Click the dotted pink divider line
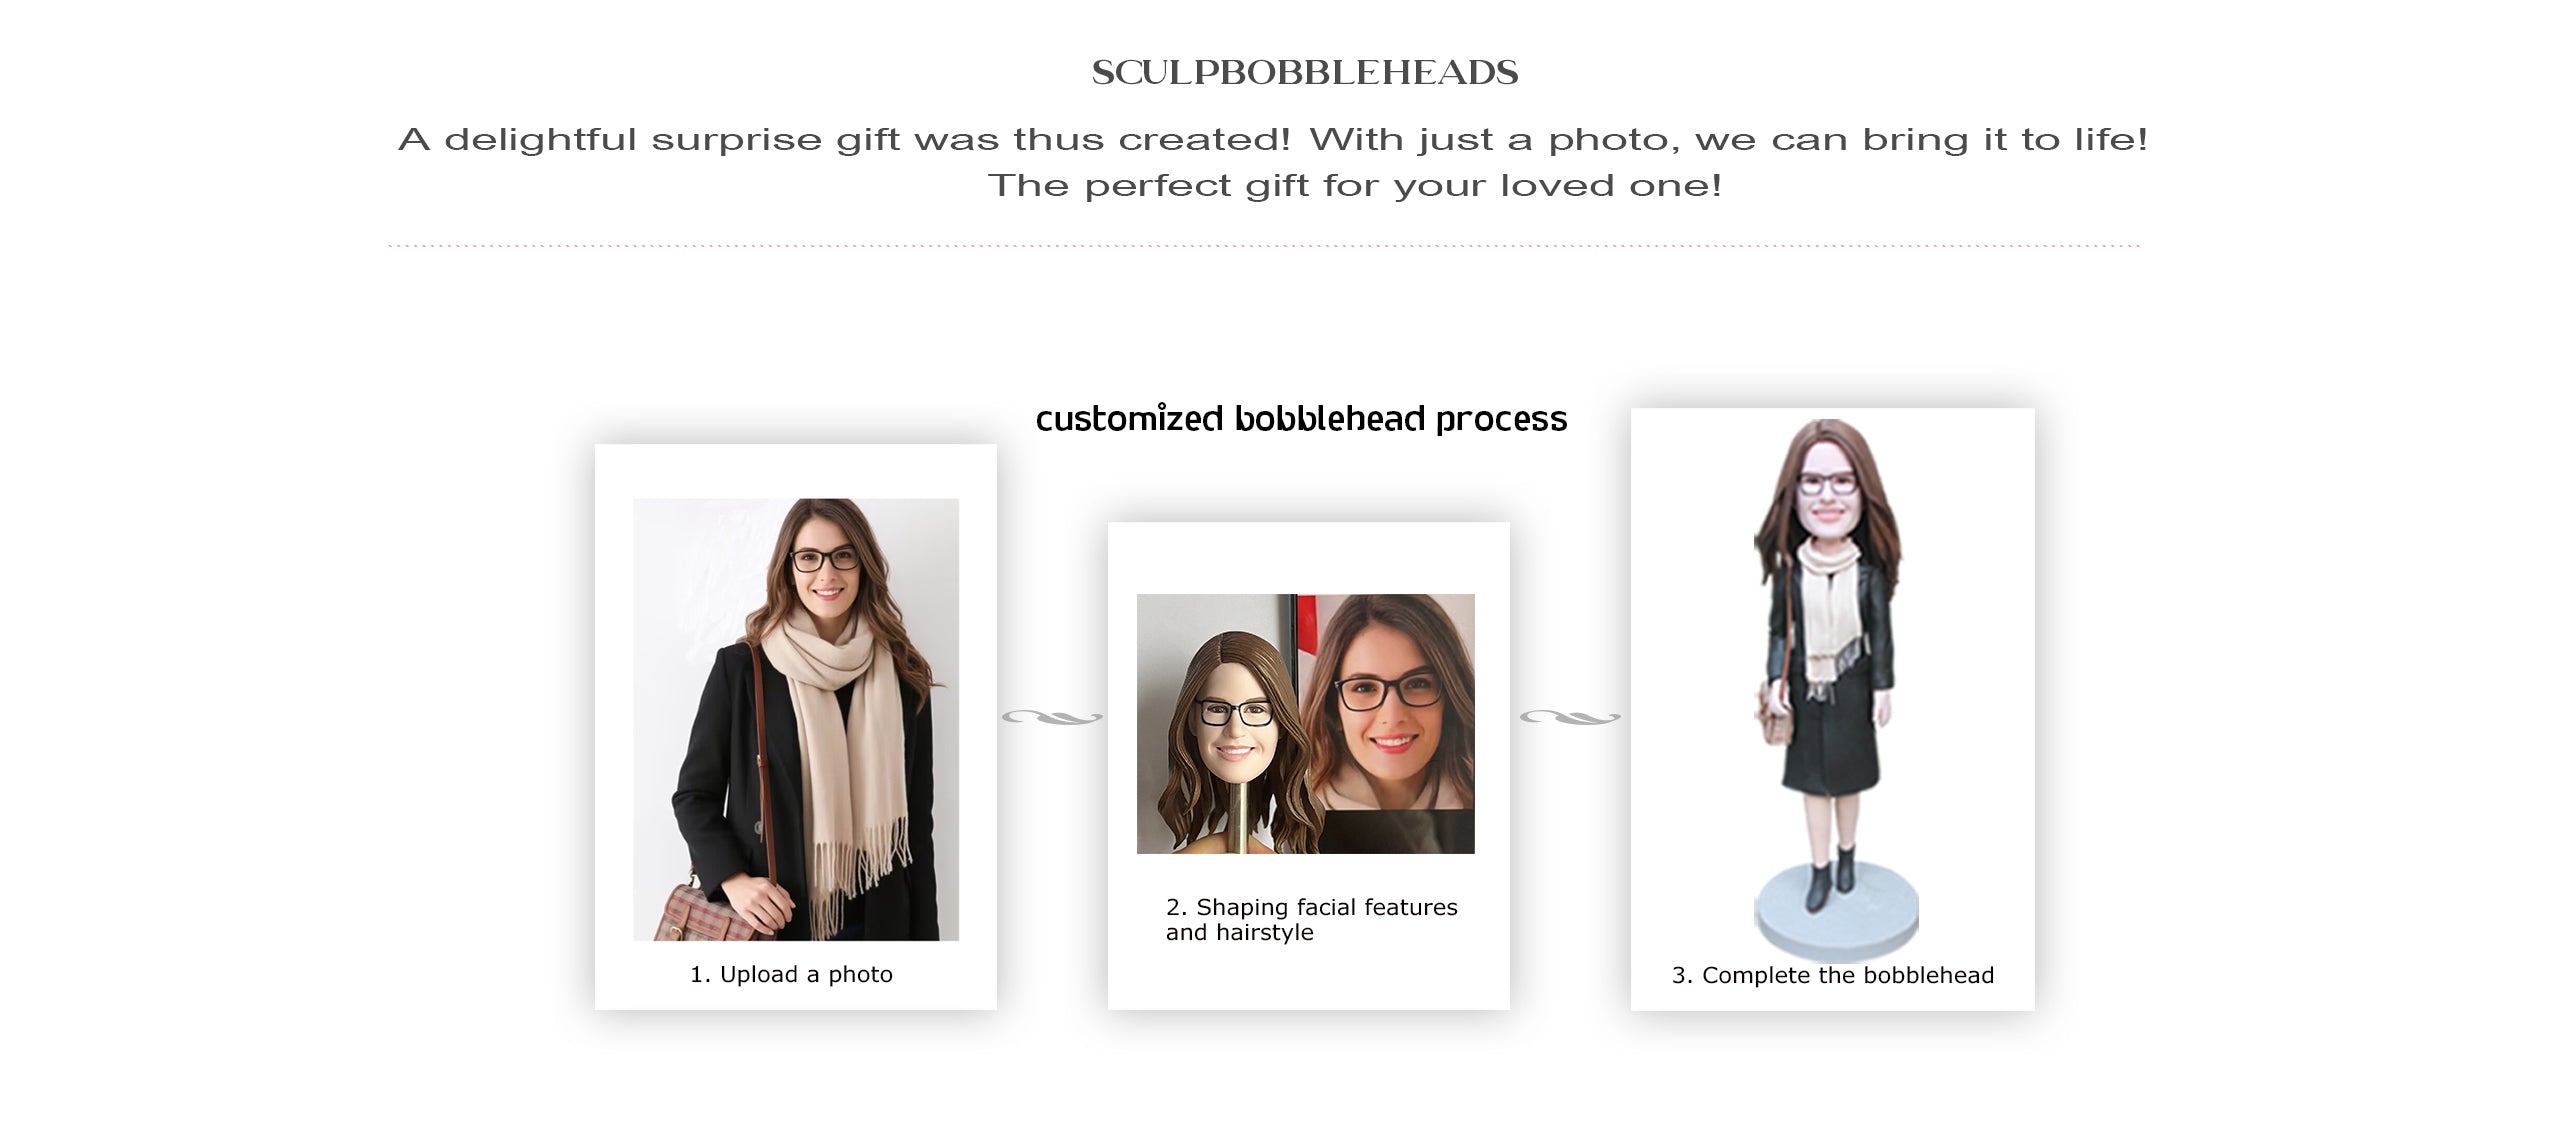The width and height of the screenshot is (2561, 1134). pos(1264,245)
